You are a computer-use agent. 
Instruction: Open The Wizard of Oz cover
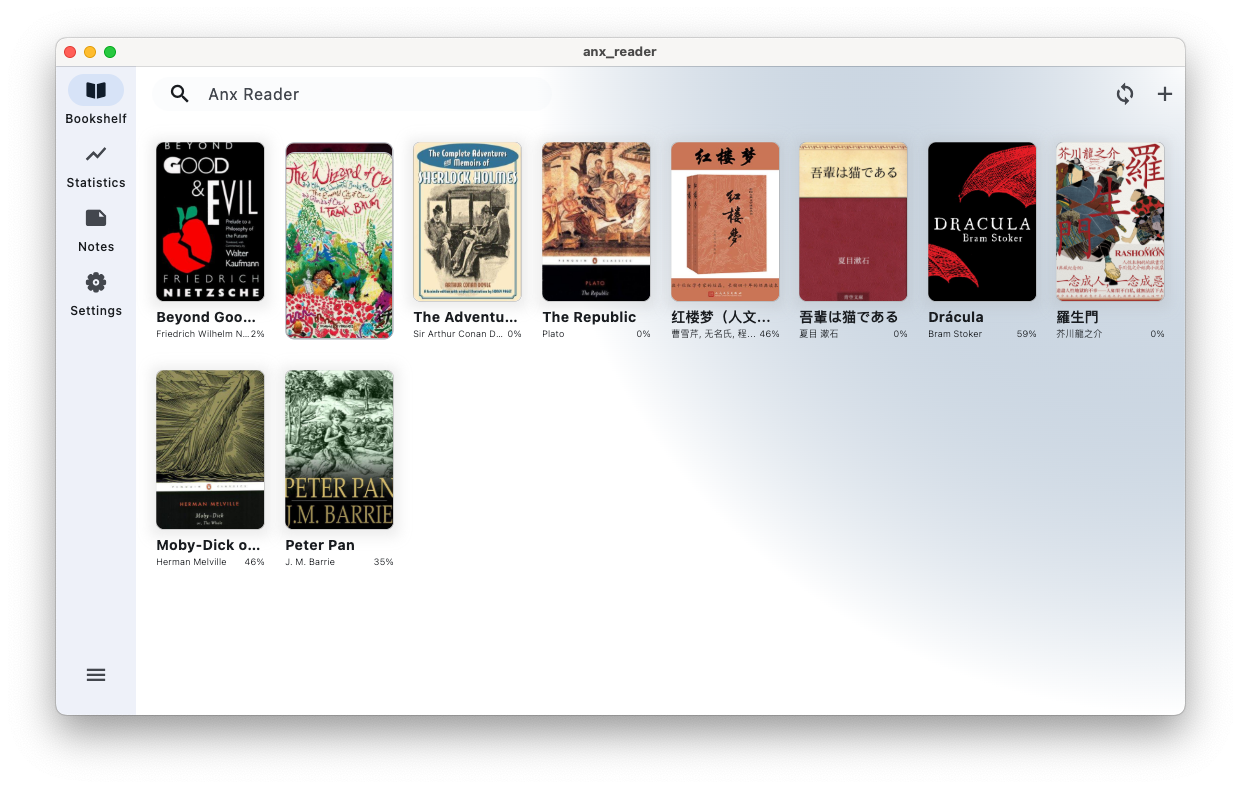click(339, 240)
